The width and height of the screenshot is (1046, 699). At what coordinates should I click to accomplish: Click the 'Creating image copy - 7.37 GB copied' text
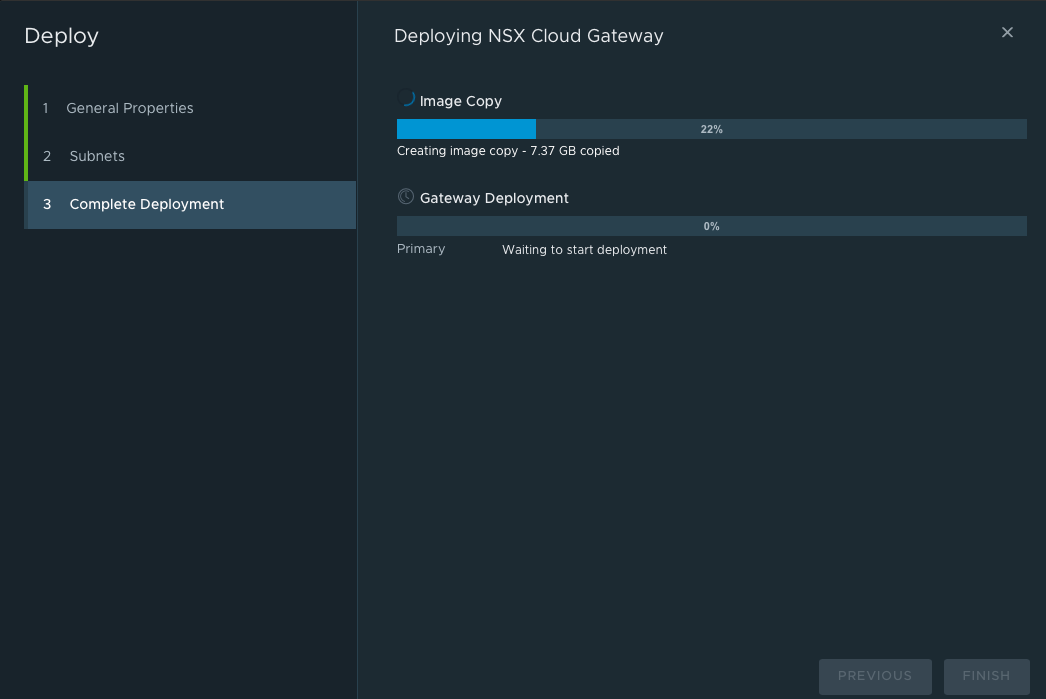tap(508, 151)
